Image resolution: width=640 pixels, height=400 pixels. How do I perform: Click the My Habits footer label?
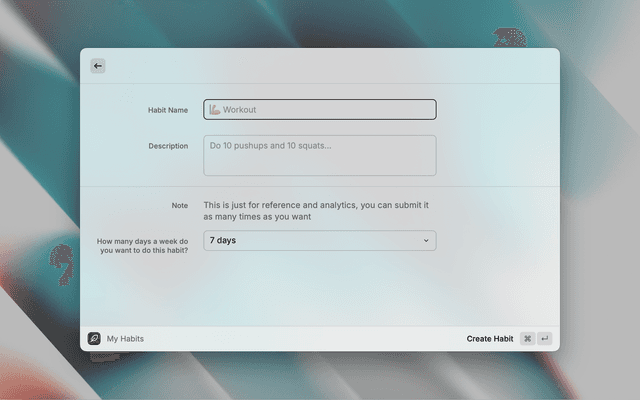125,339
